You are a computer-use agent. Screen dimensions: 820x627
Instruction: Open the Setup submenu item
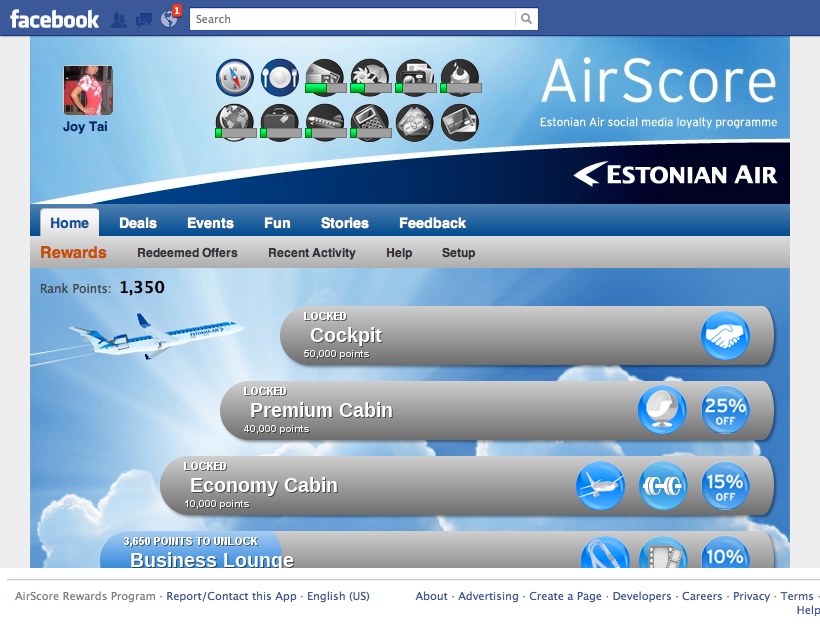click(x=459, y=253)
